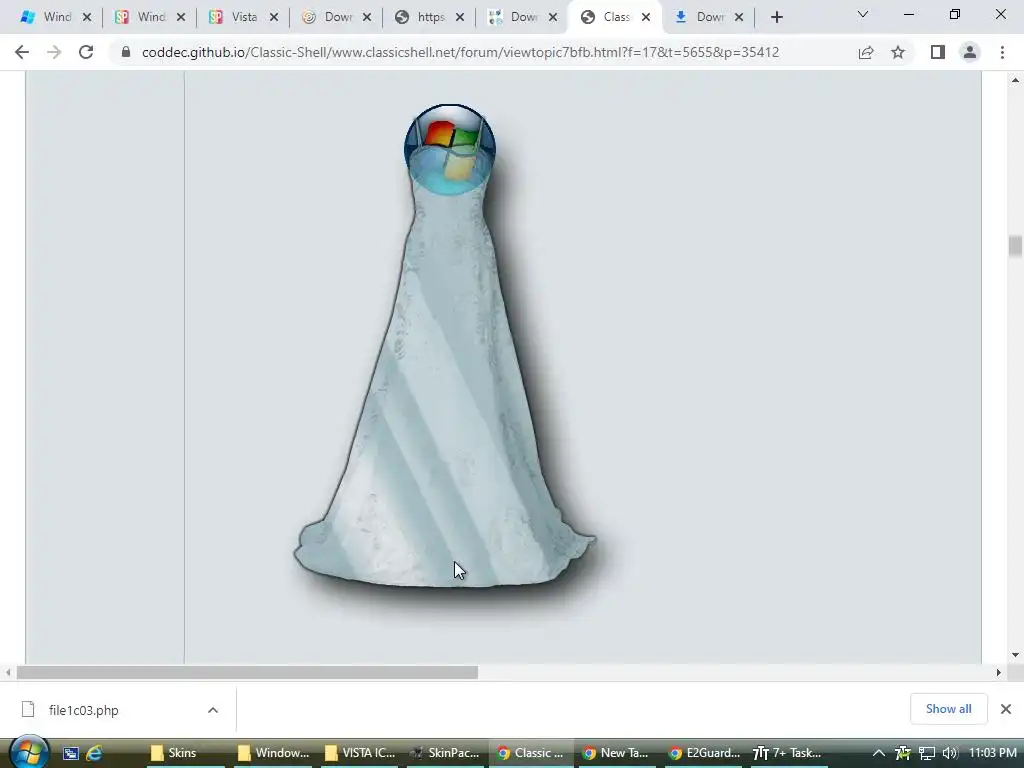
Task: Click the vertical scrollbar thumb
Action: click(x=1015, y=247)
